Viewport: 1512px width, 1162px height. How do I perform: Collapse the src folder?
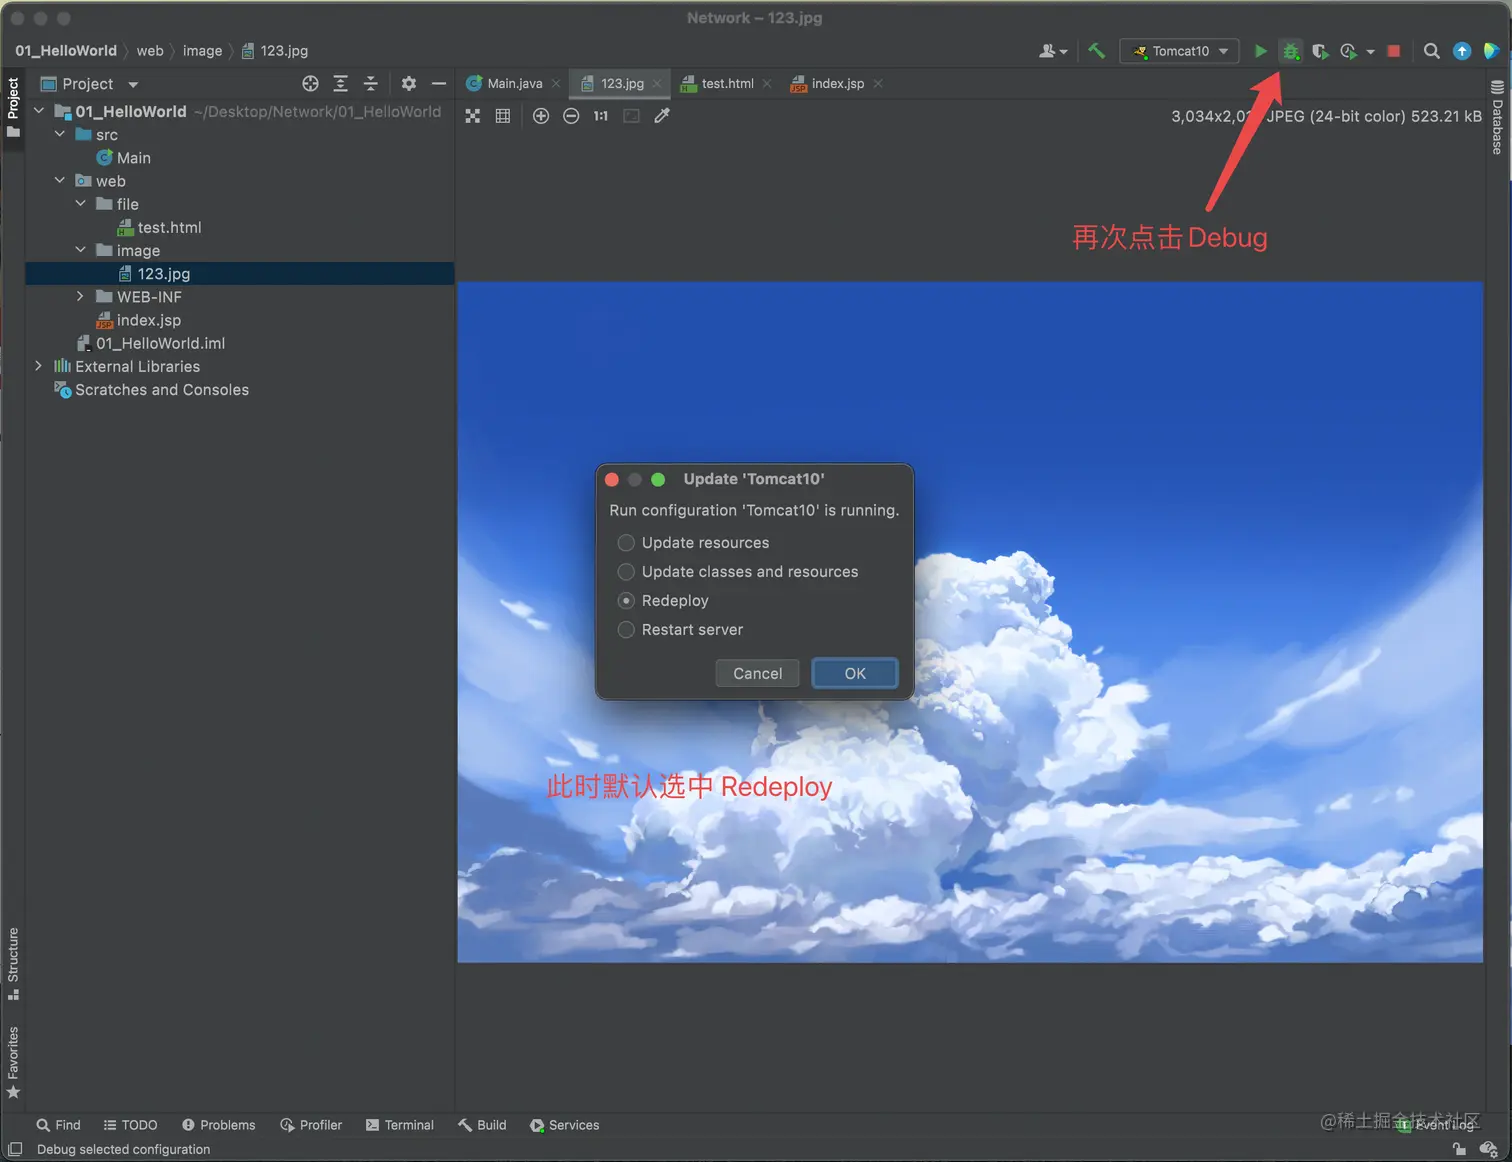(x=60, y=134)
